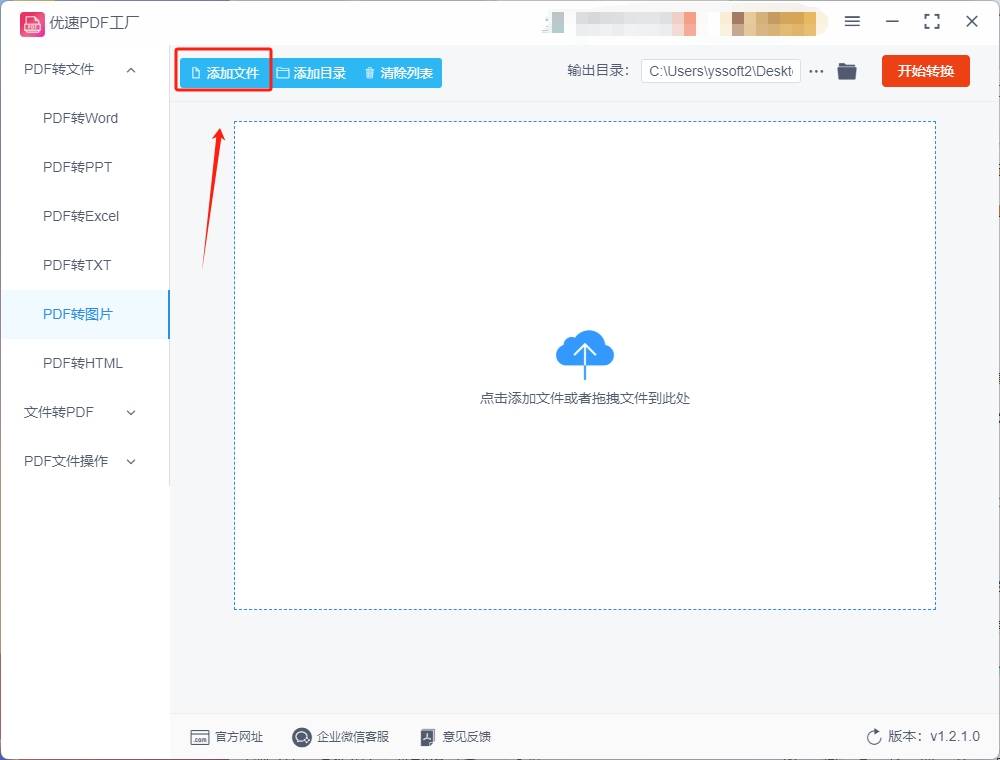Click the 点击添加文件或者拖拽文件到此处 text

tap(585, 398)
